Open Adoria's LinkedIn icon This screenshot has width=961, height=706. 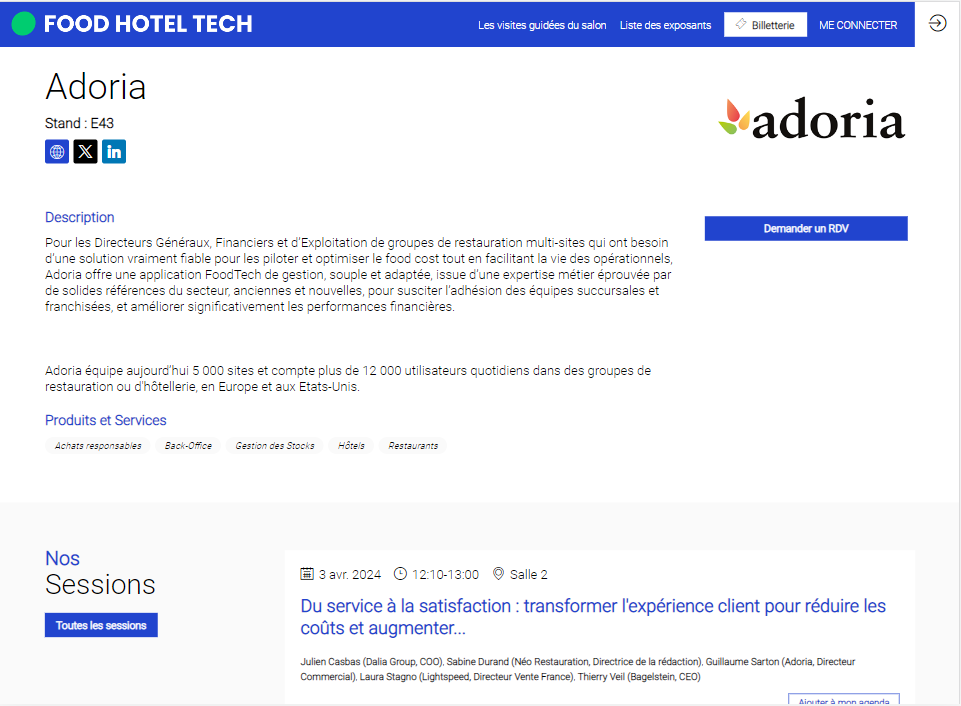[114, 151]
